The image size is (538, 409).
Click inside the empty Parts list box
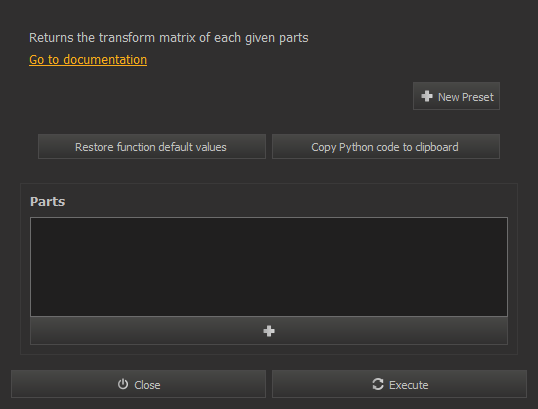[x=269, y=267]
